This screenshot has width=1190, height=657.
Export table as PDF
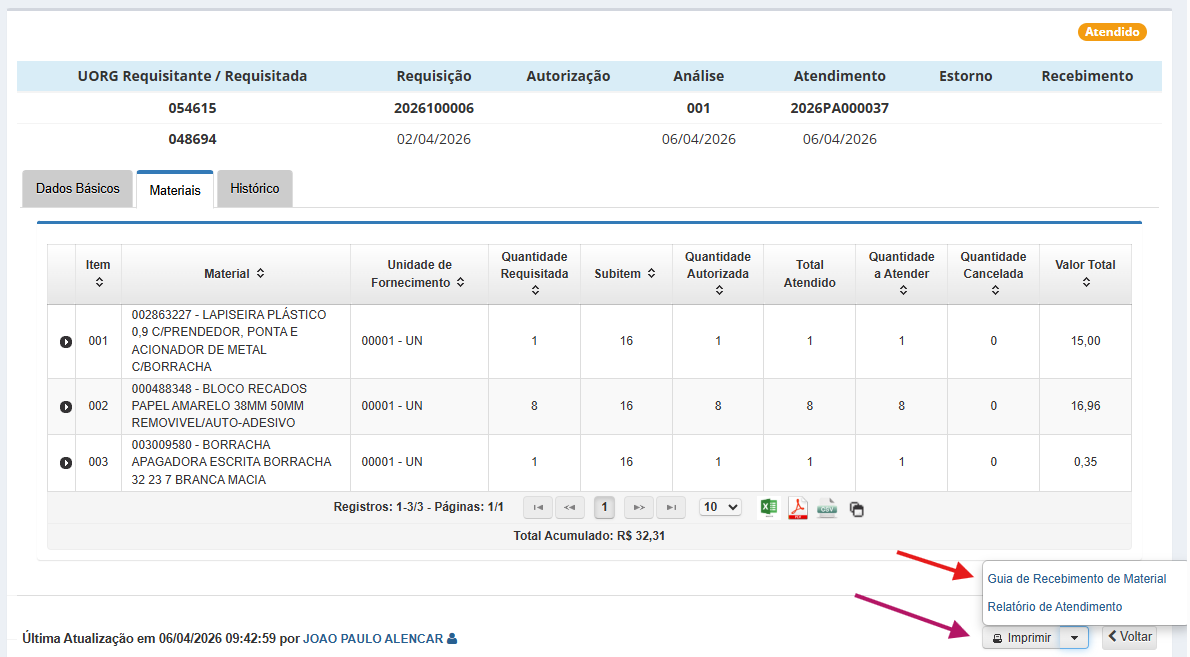click(798, 508)
